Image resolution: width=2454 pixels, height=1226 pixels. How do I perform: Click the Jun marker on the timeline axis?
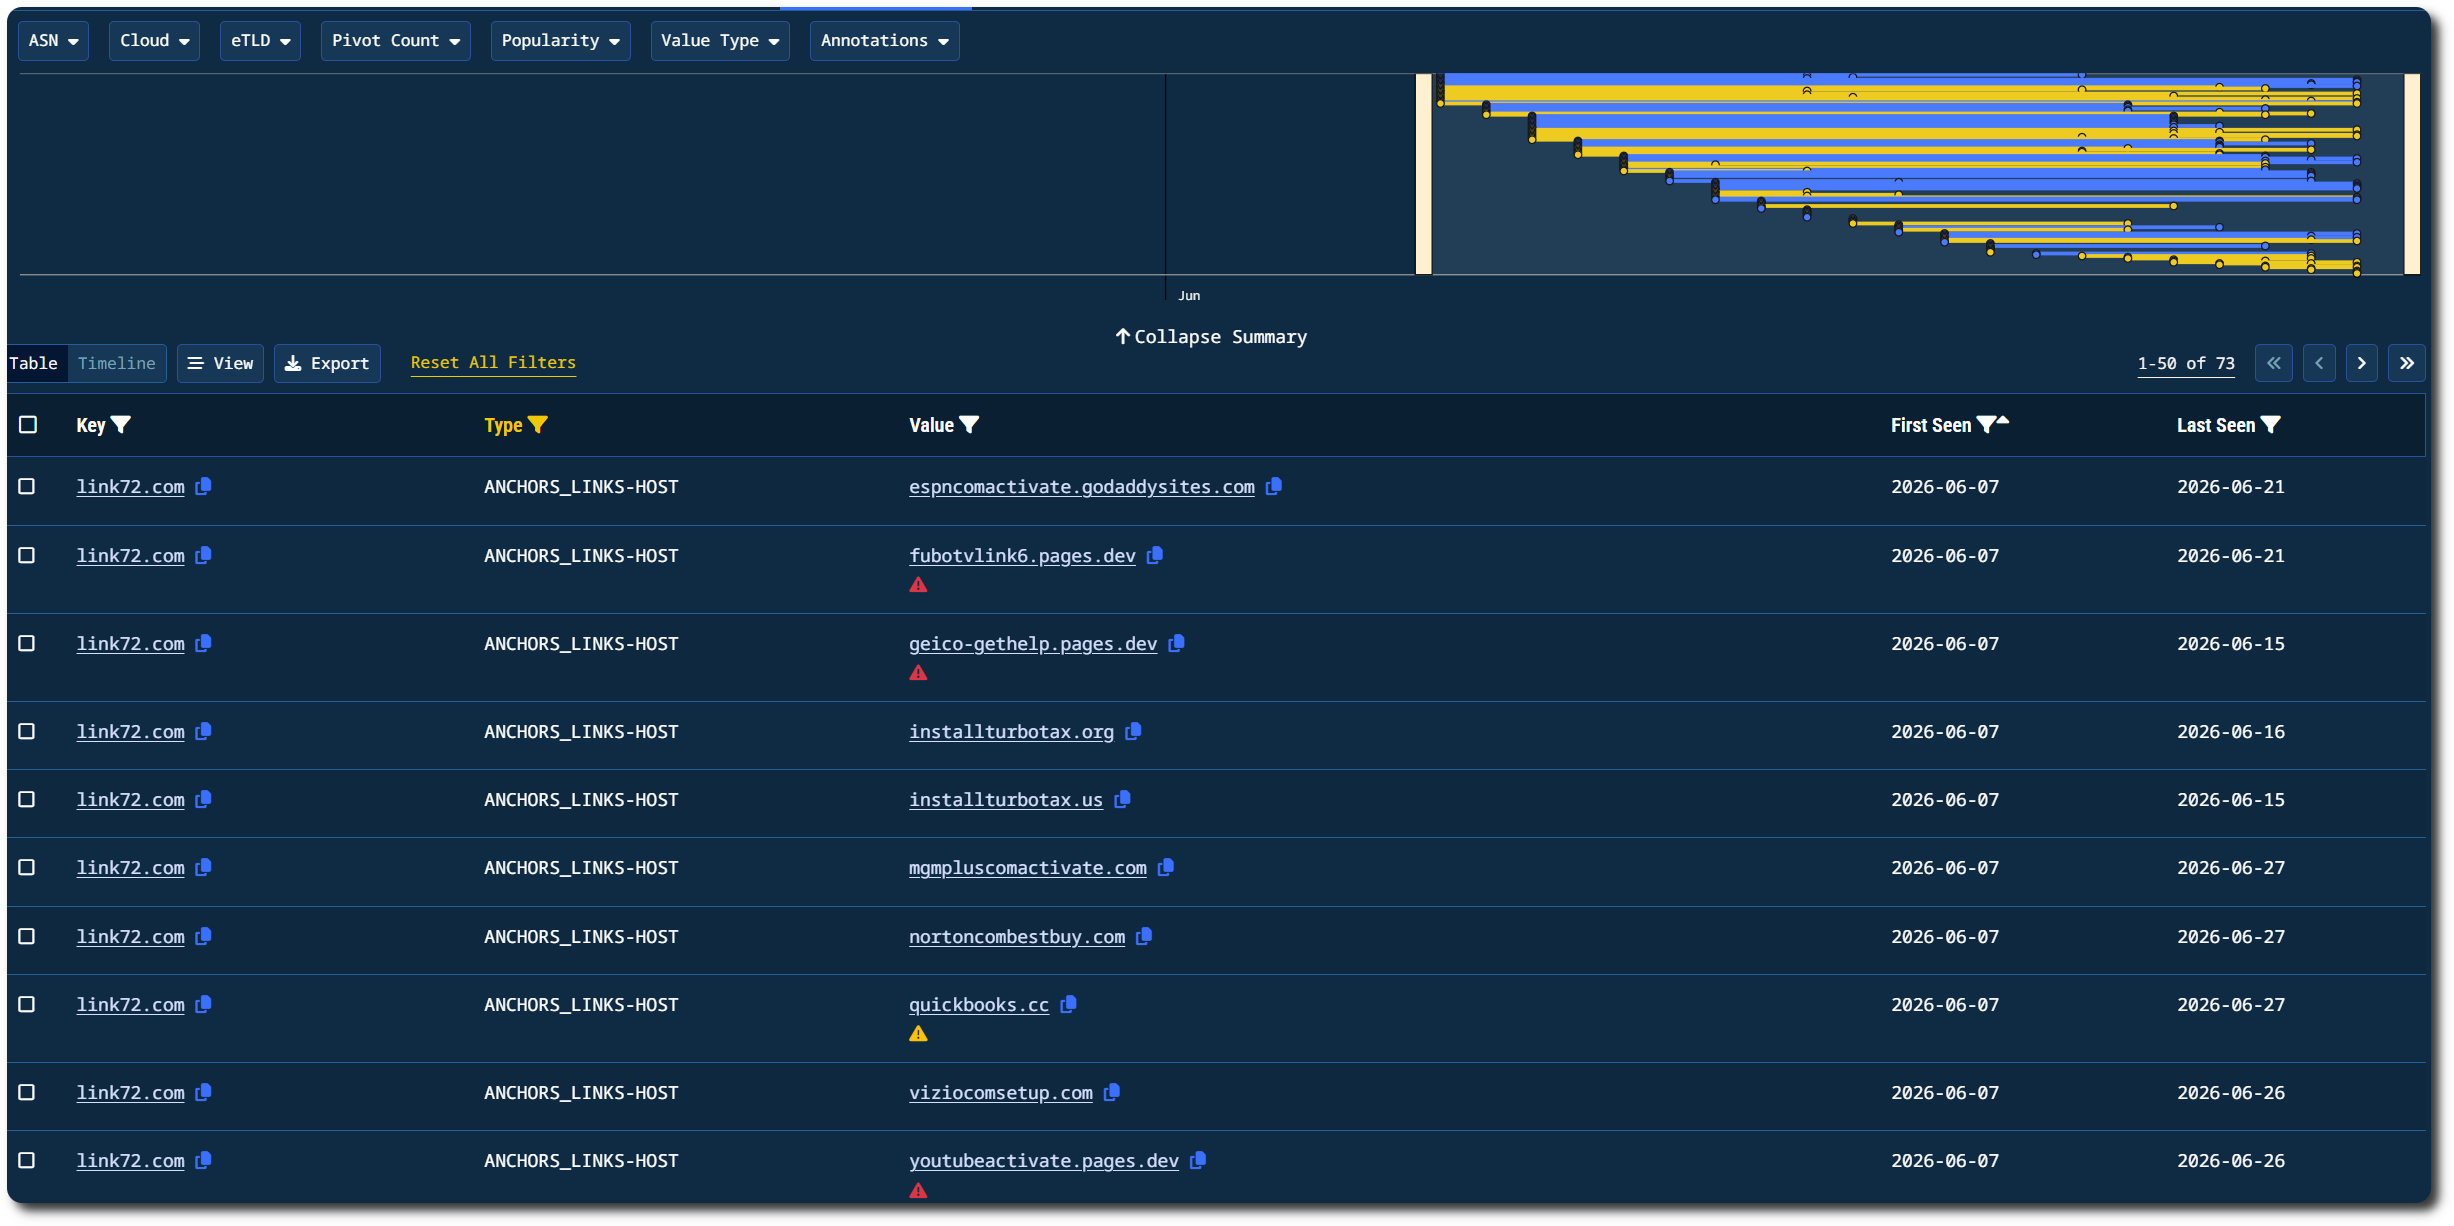pos(1188,296)
